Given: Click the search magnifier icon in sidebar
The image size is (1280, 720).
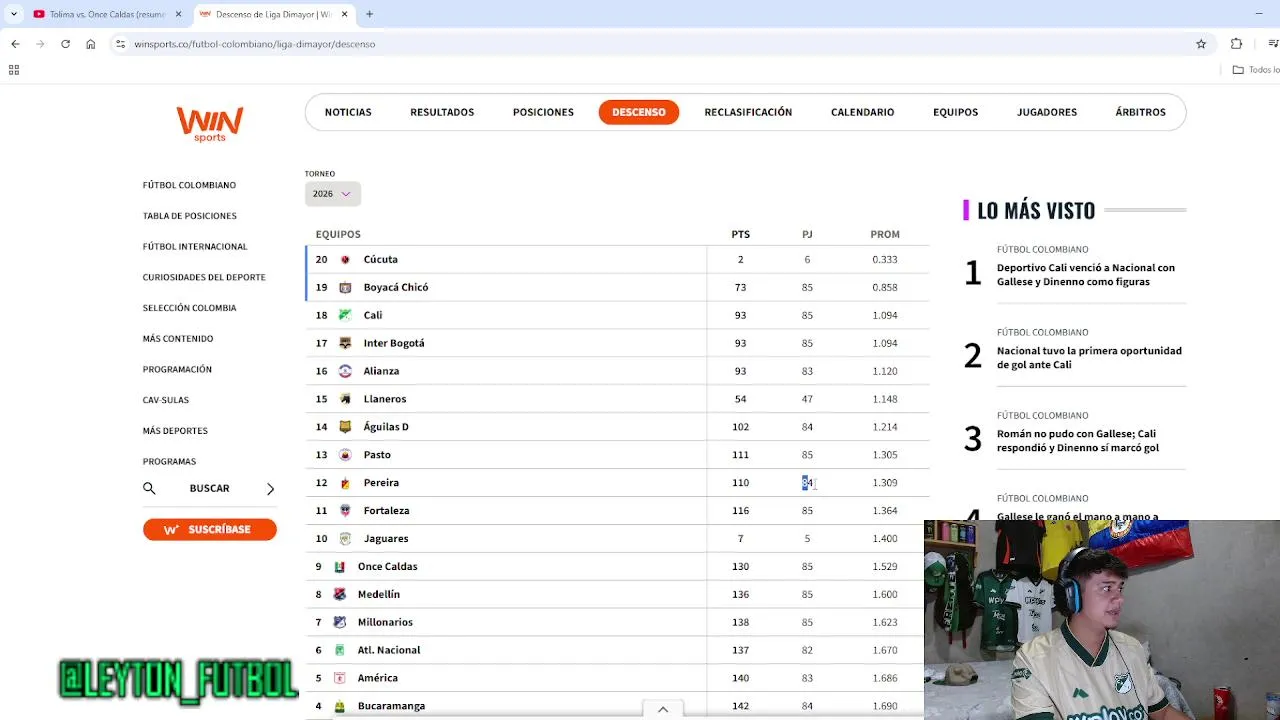Looking at the screenshot, I should 149,488.
